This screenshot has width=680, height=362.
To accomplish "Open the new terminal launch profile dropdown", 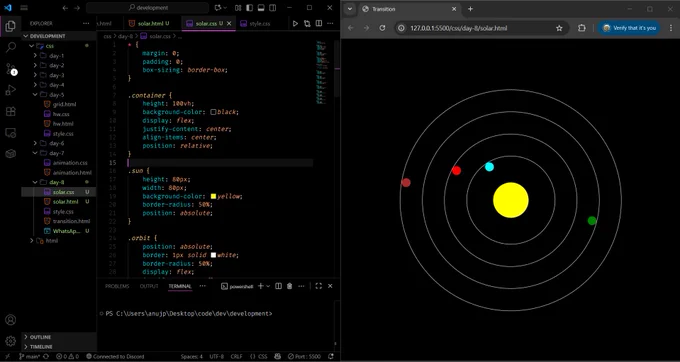I will pos(268,286).
